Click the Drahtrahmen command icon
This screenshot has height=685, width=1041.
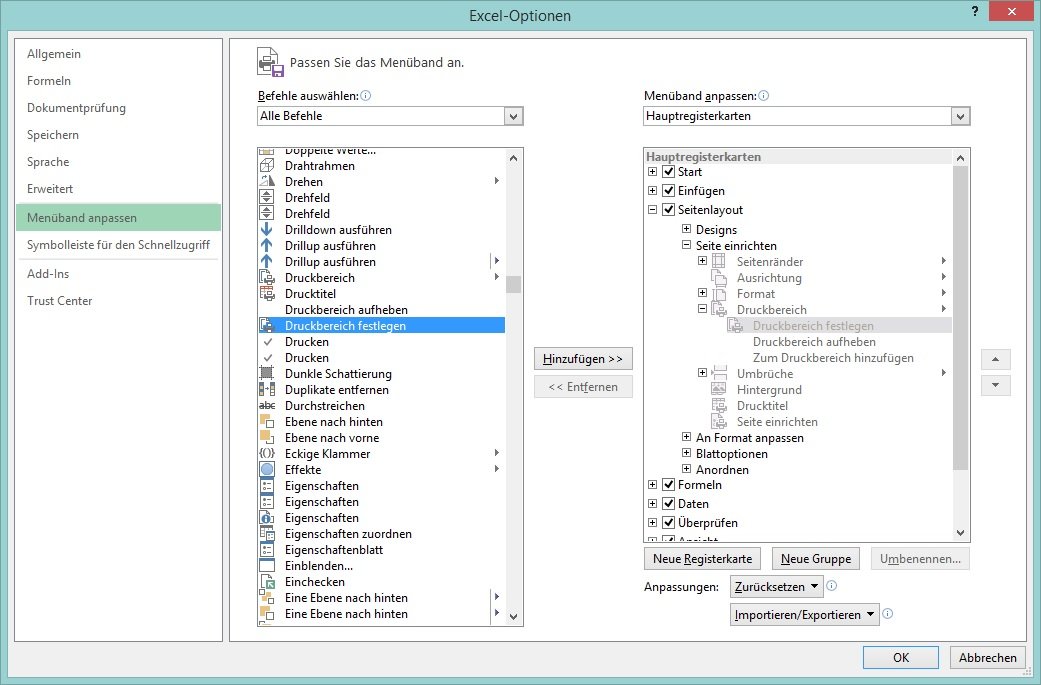[267, 166]
